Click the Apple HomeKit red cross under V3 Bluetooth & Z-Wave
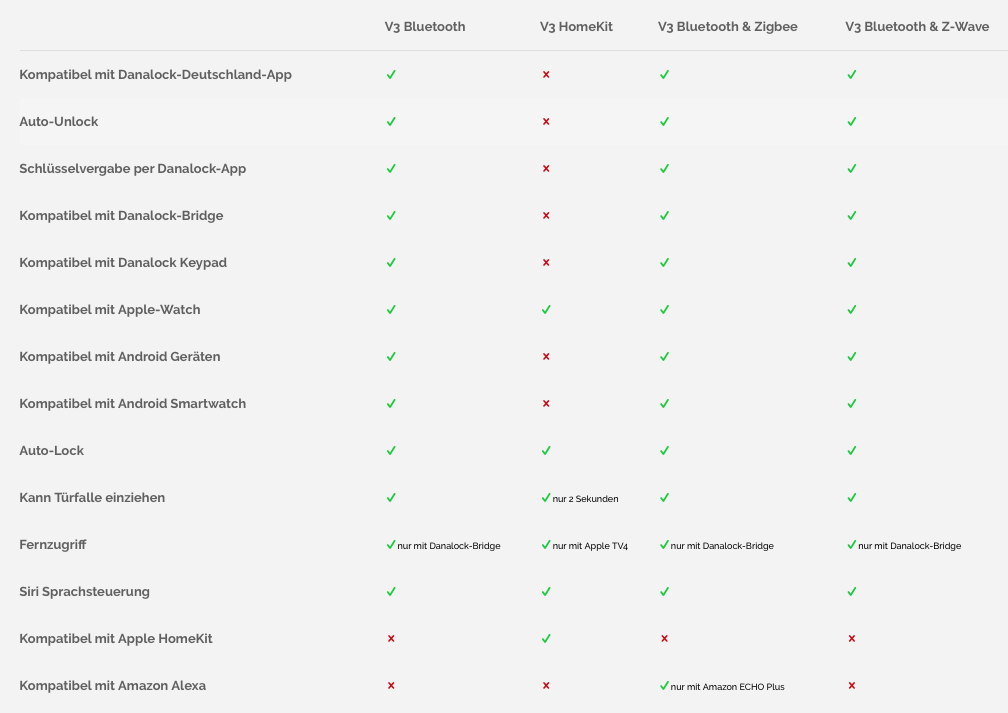Screen dimensions: 1008x713 (x=852, y=639)
